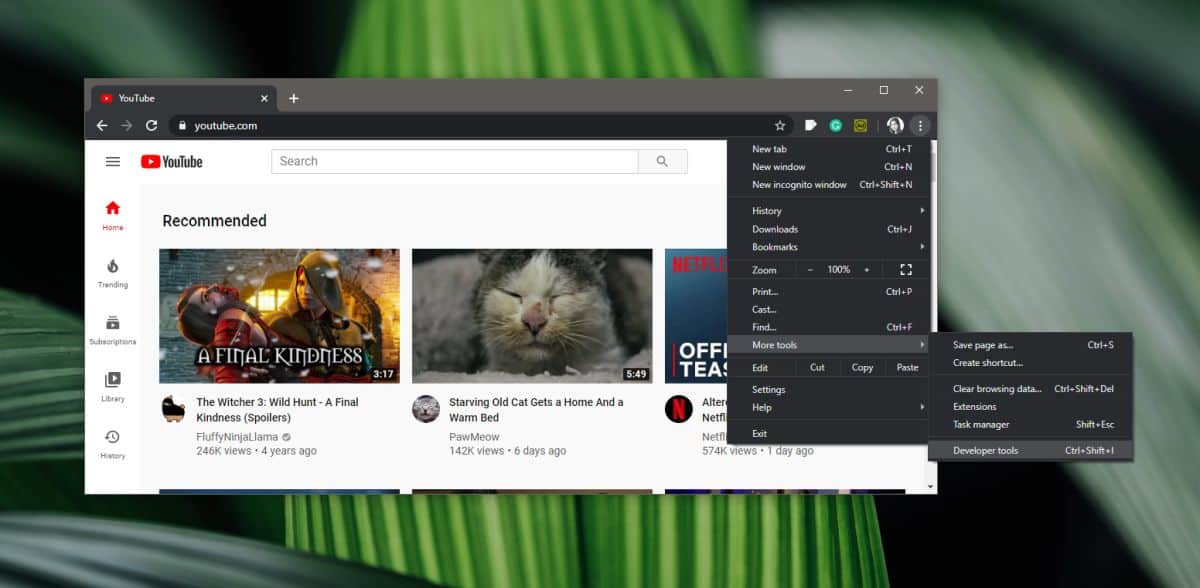
Task: Open a New incognito window
Action: tap(829, 185)
